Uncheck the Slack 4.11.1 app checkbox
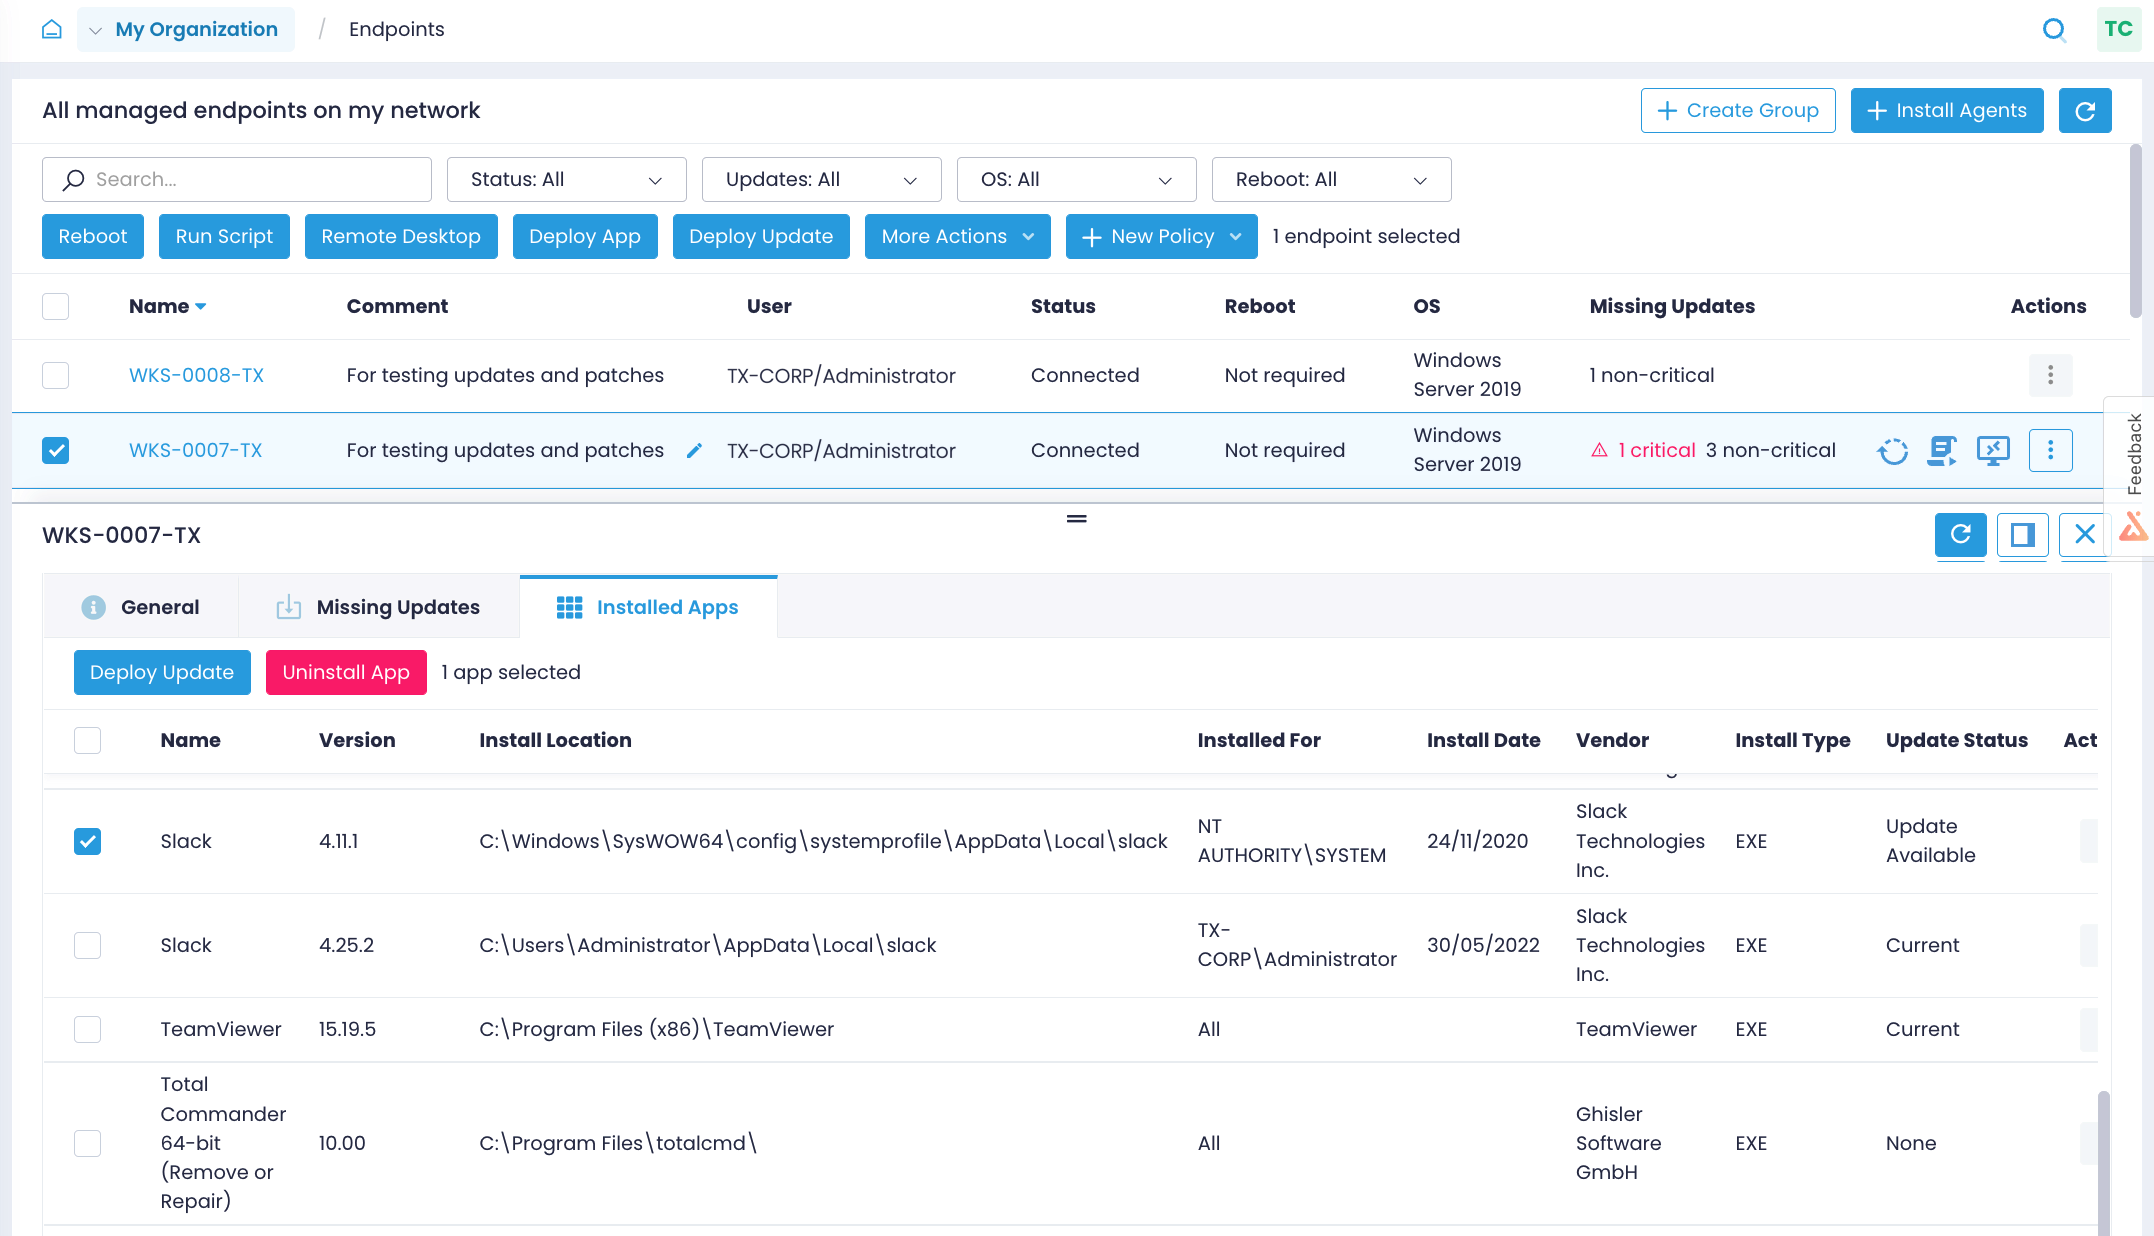2154x1236 pixels. pos(88,841)
